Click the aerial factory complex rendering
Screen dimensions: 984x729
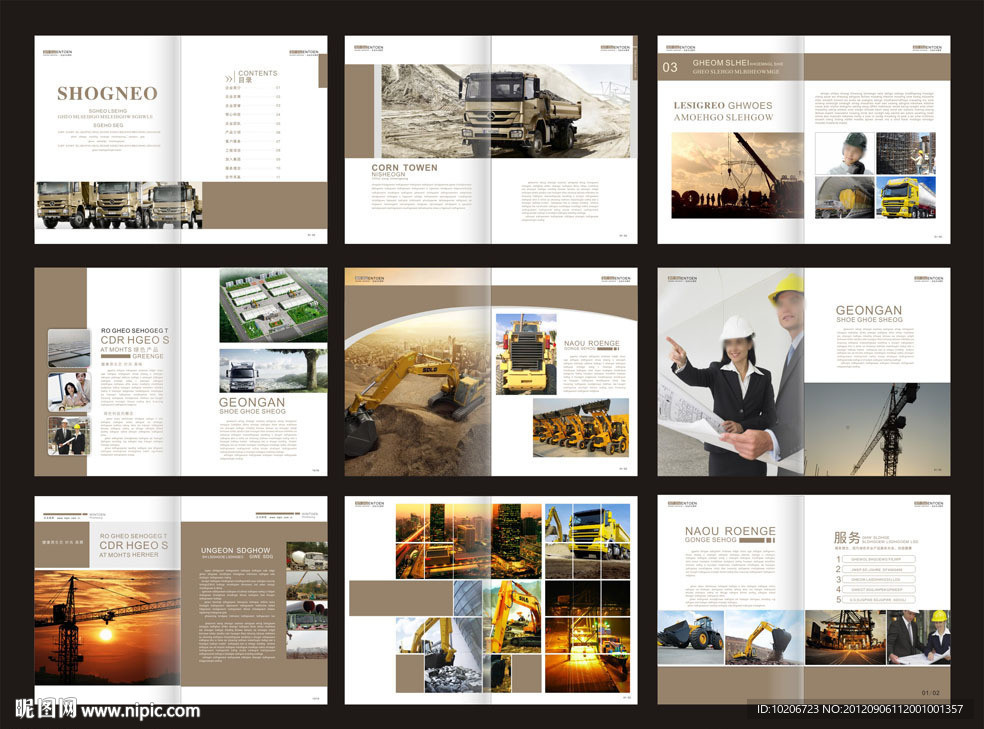pos(273,306)
